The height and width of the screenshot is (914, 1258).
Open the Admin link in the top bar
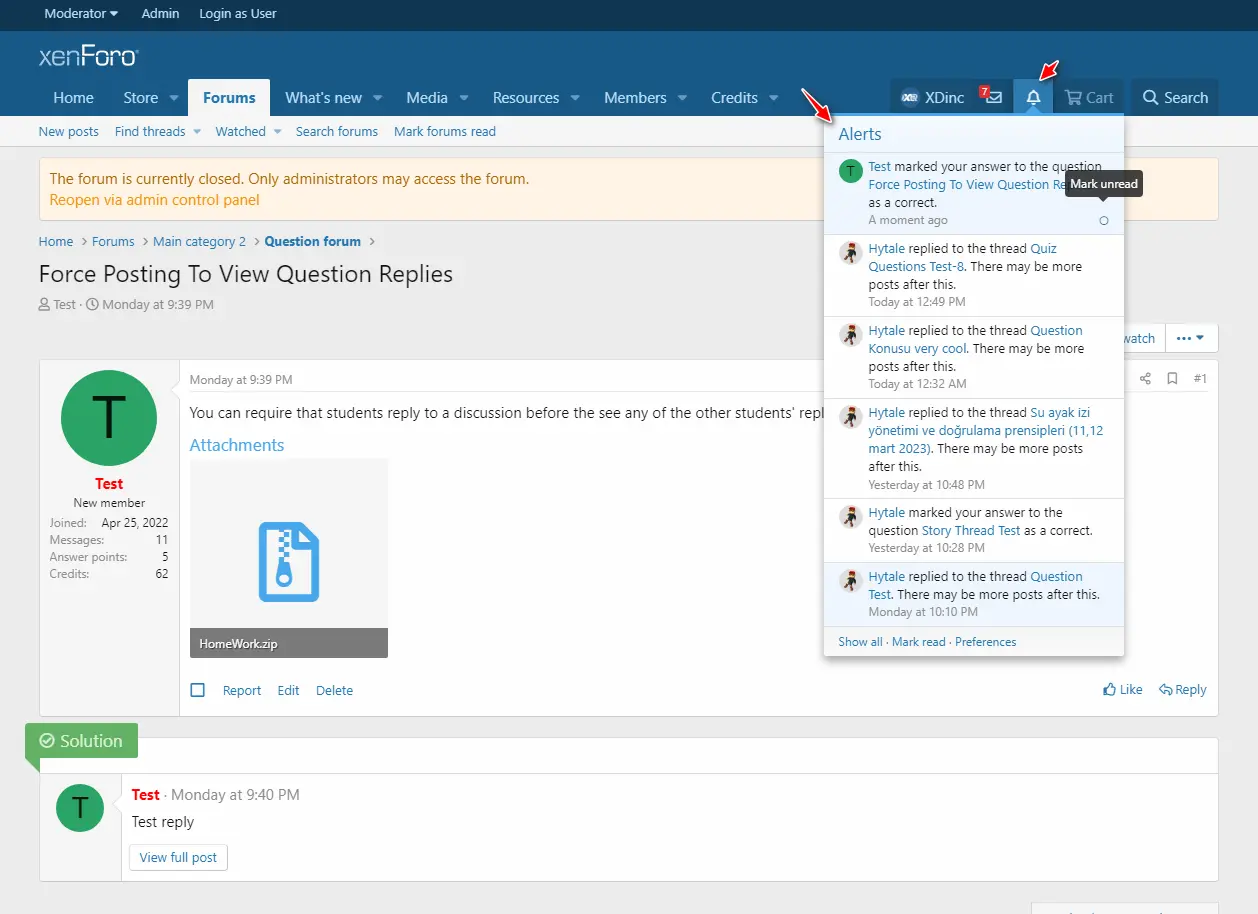[x=160, y=14]
